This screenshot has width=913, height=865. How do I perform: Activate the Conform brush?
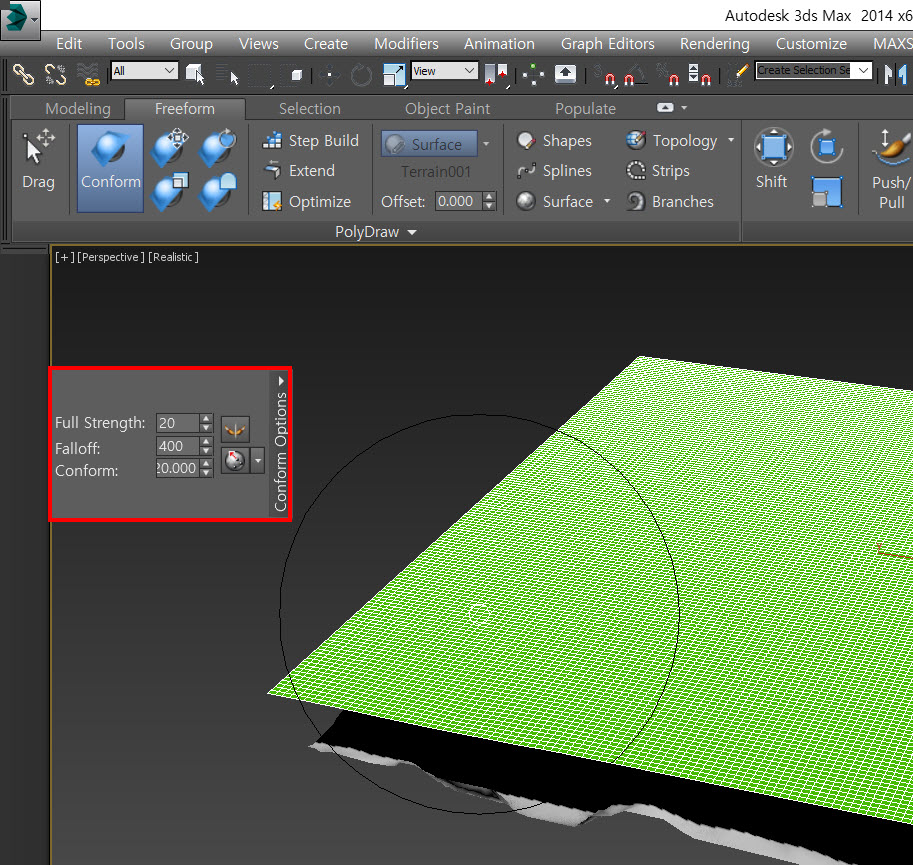110,168
